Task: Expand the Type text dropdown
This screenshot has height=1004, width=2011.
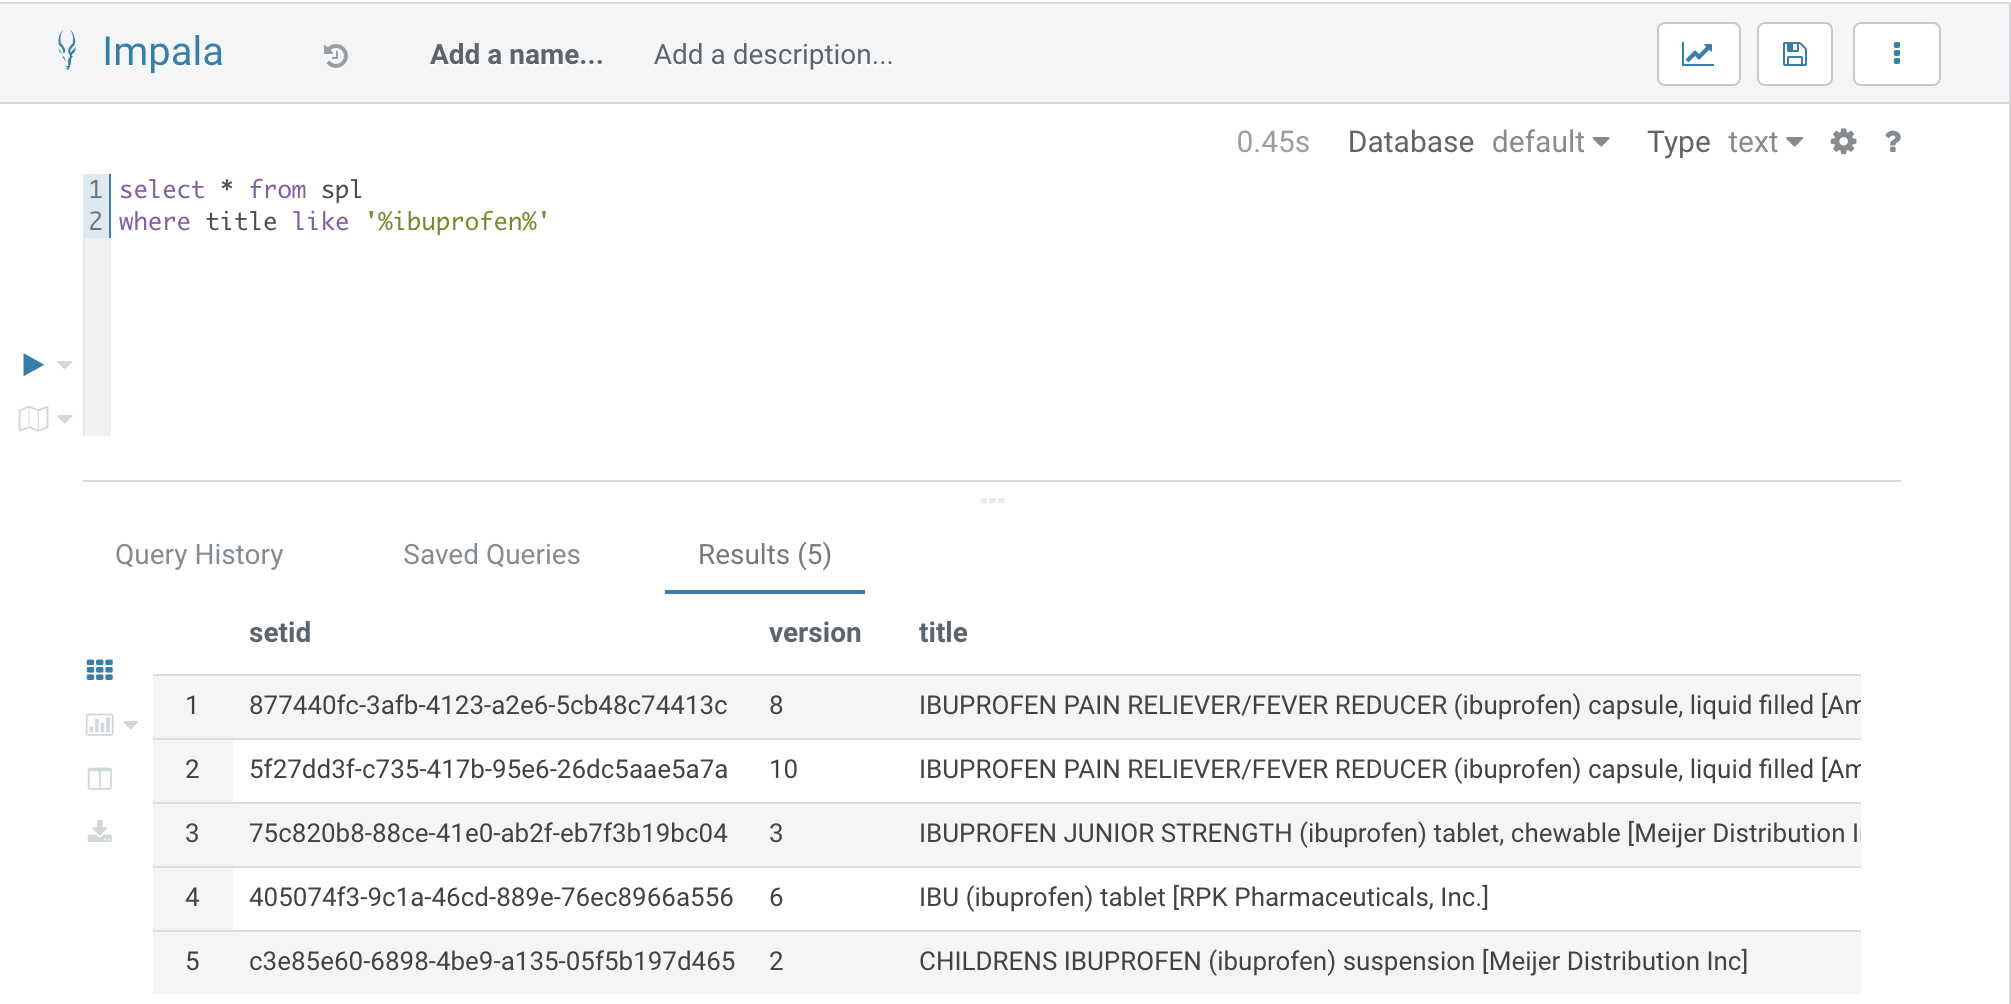Action: 1765,142
